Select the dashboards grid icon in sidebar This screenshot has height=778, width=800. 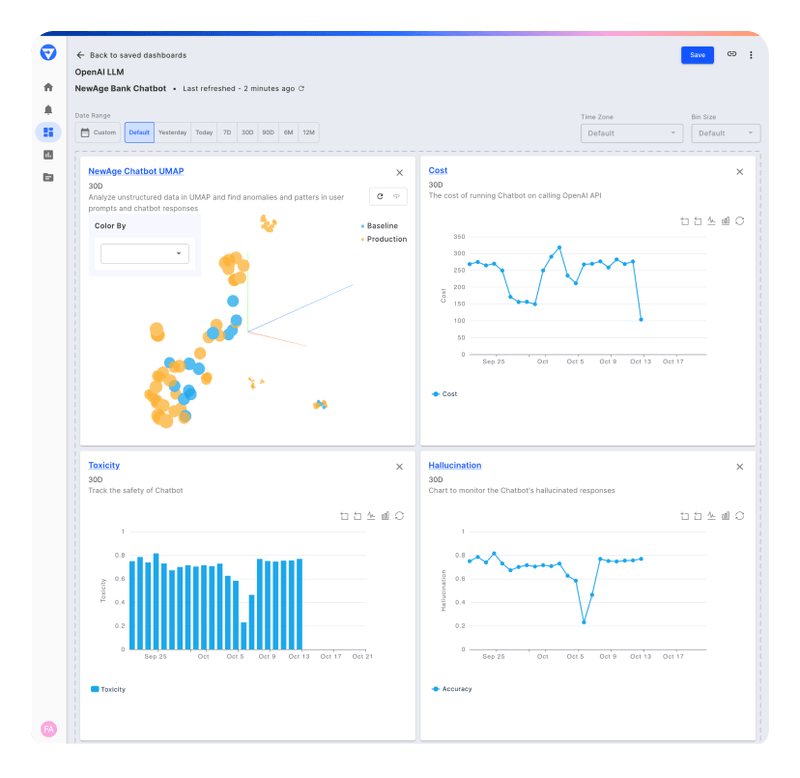[48, 132]
